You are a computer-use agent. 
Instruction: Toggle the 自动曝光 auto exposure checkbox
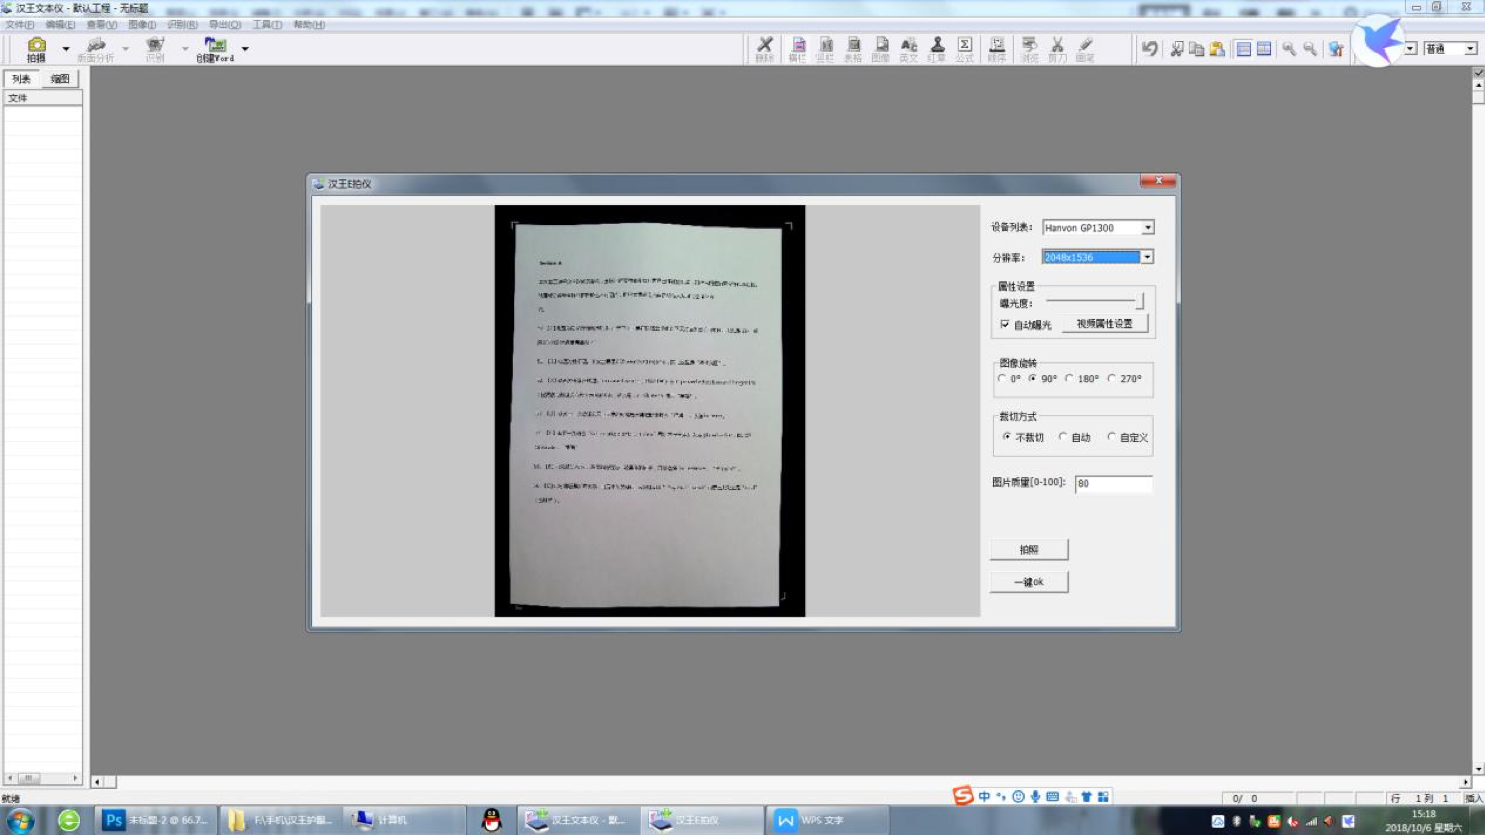(1005, 324)
